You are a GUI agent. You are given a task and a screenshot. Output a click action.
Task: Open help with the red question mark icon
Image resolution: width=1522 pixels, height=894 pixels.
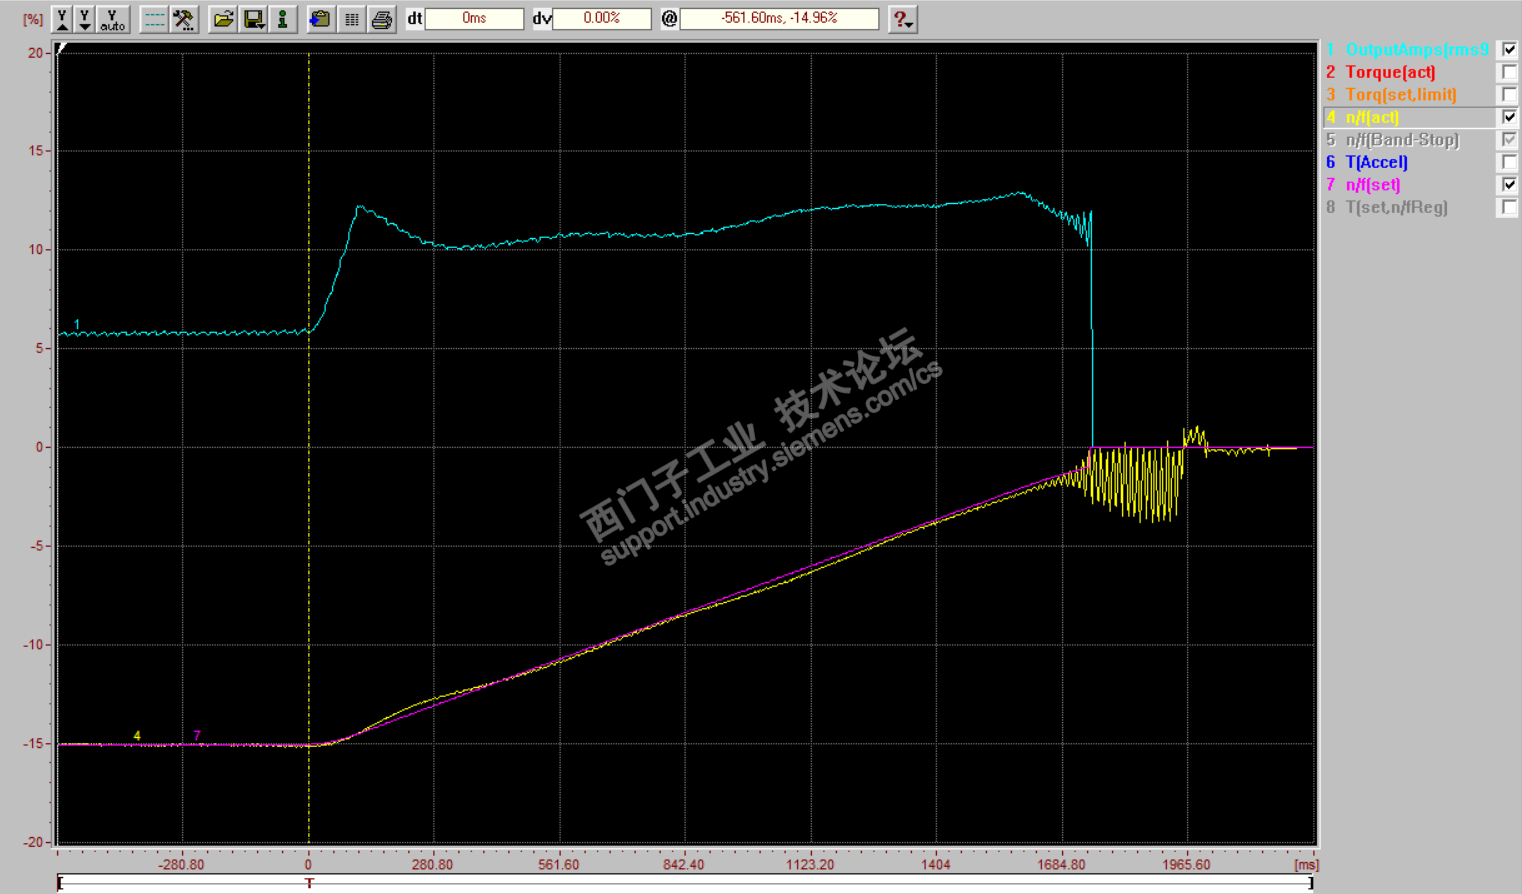coord(902,19)
